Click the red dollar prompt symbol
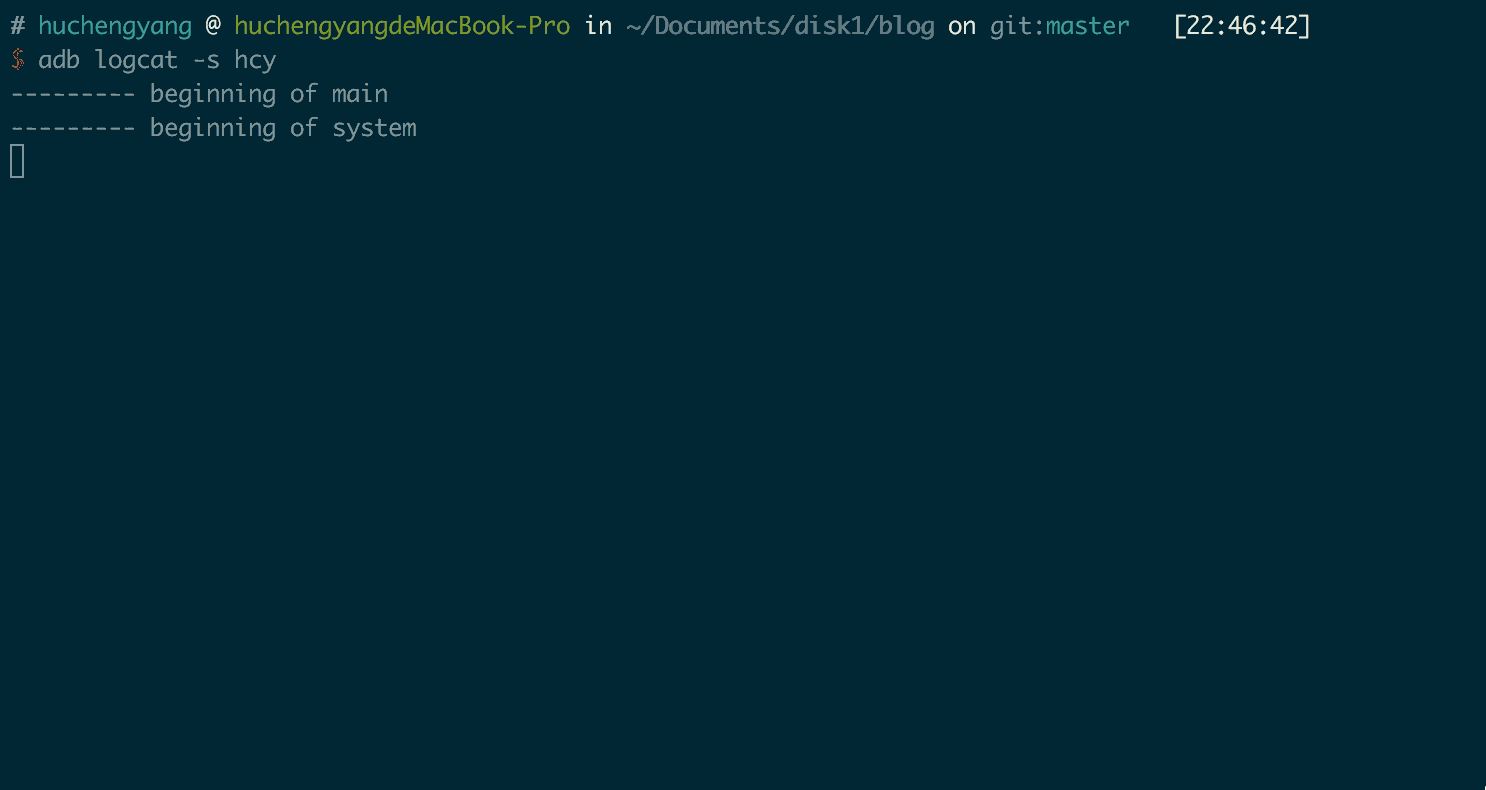This screenshot has width=1486, height=790. pyautogui.click(x=17, y=60)
